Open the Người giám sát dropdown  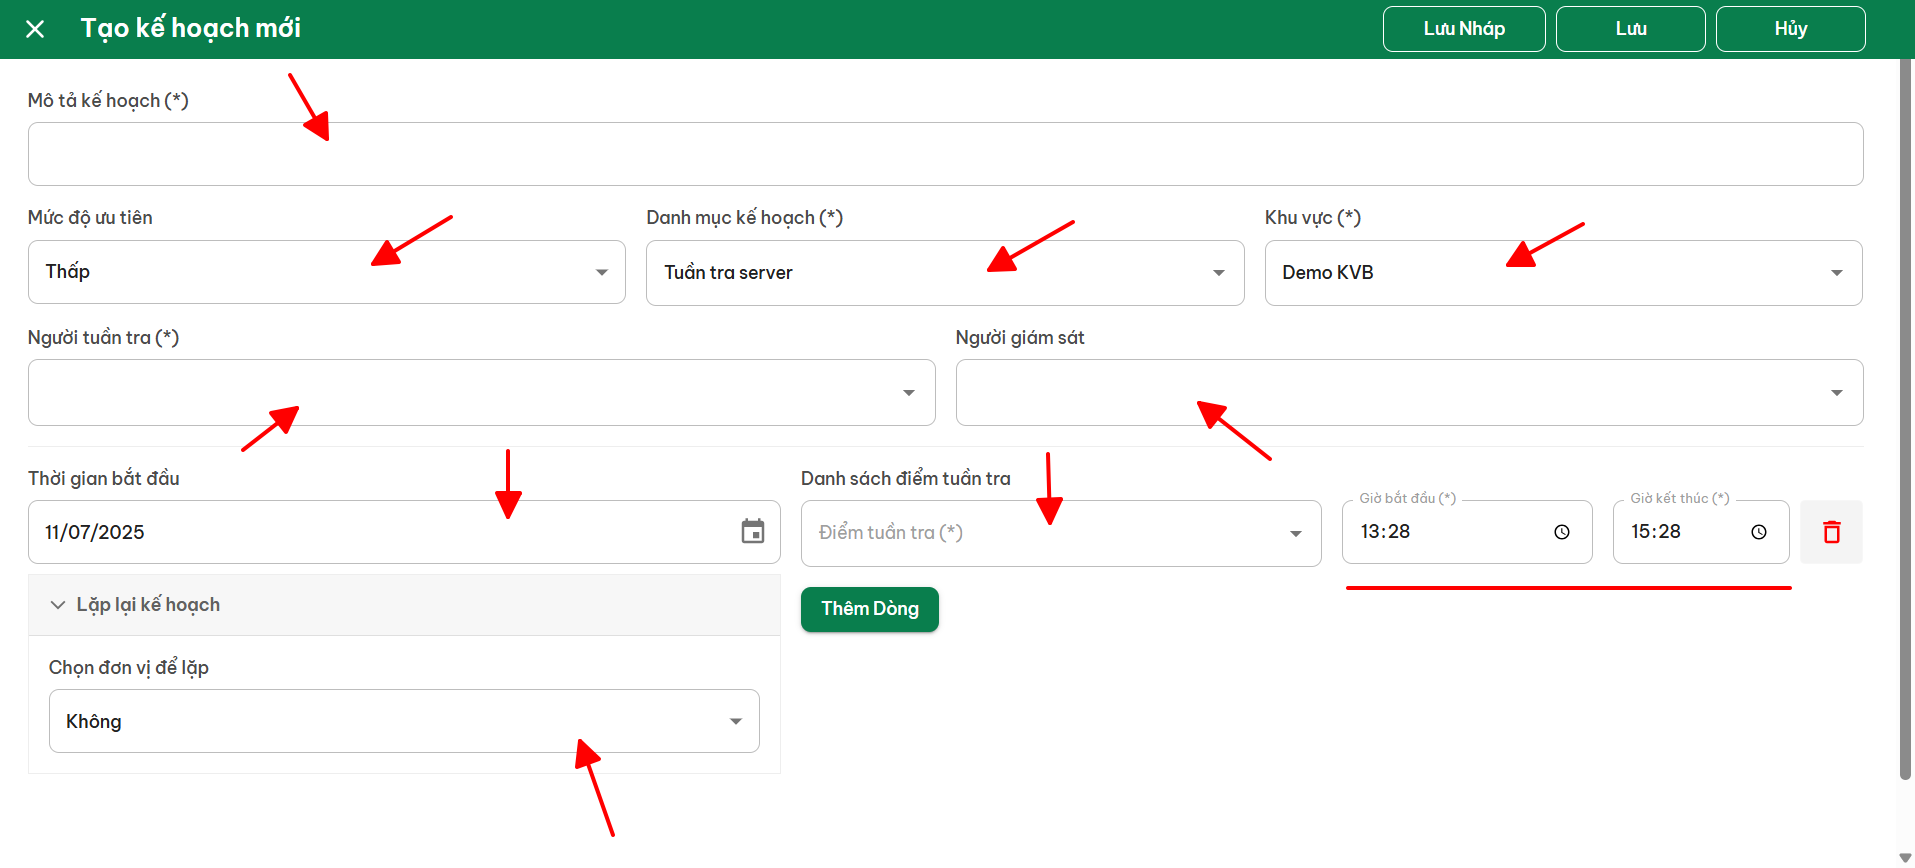click(x=1409, y=393)
